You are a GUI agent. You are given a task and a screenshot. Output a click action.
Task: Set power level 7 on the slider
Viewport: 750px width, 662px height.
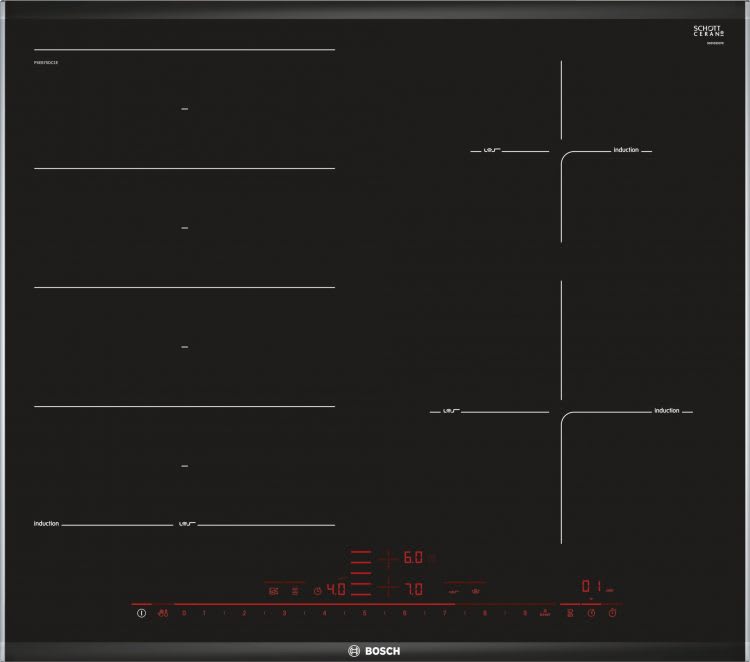point(444,613)
